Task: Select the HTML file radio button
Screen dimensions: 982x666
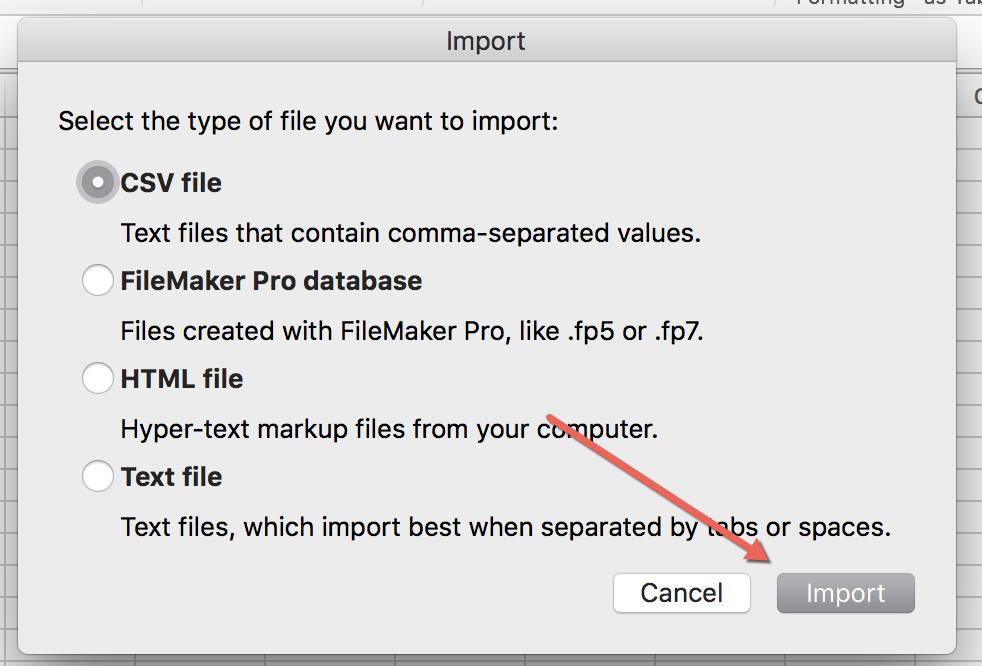Action: coord(98,378)
